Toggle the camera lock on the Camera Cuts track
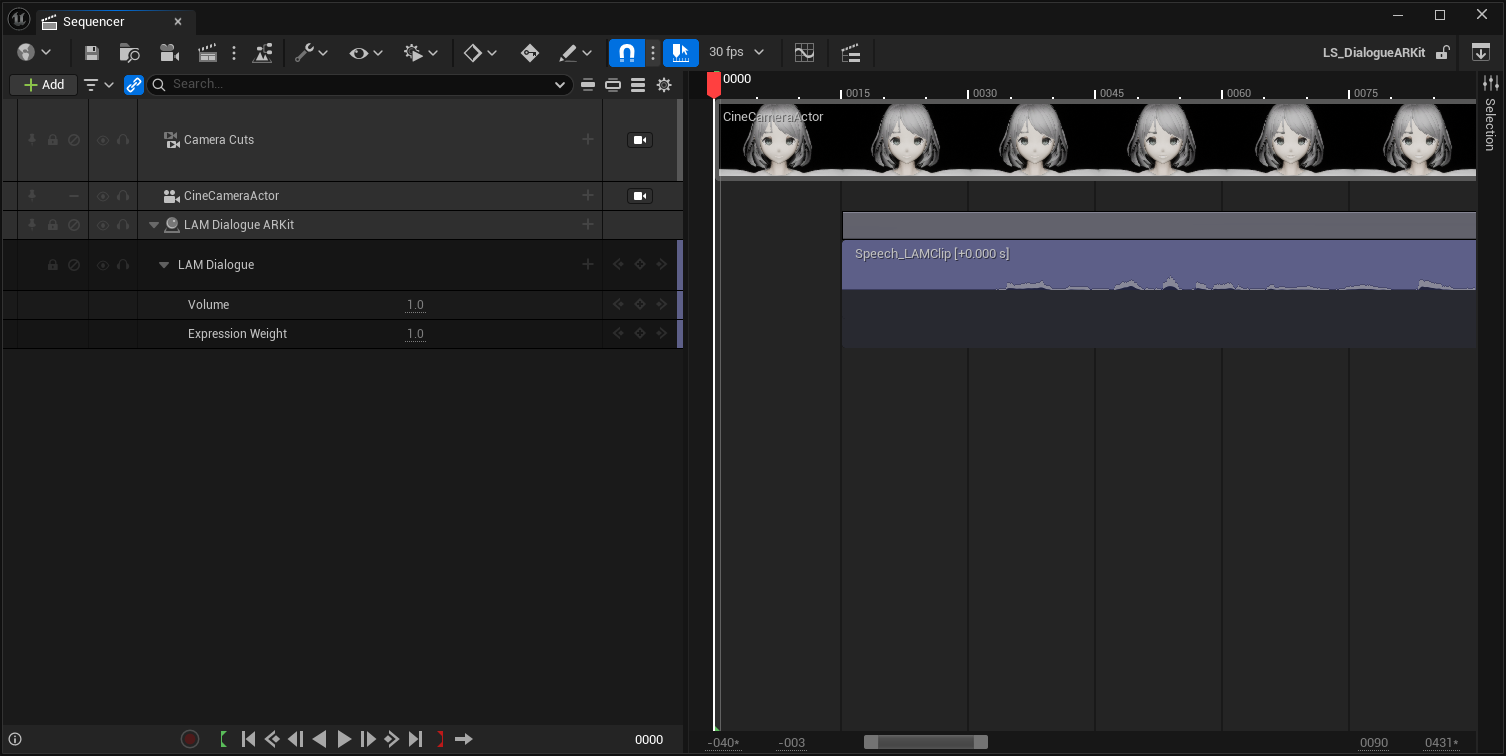The image size is (1506, 756). click(640, 140)
